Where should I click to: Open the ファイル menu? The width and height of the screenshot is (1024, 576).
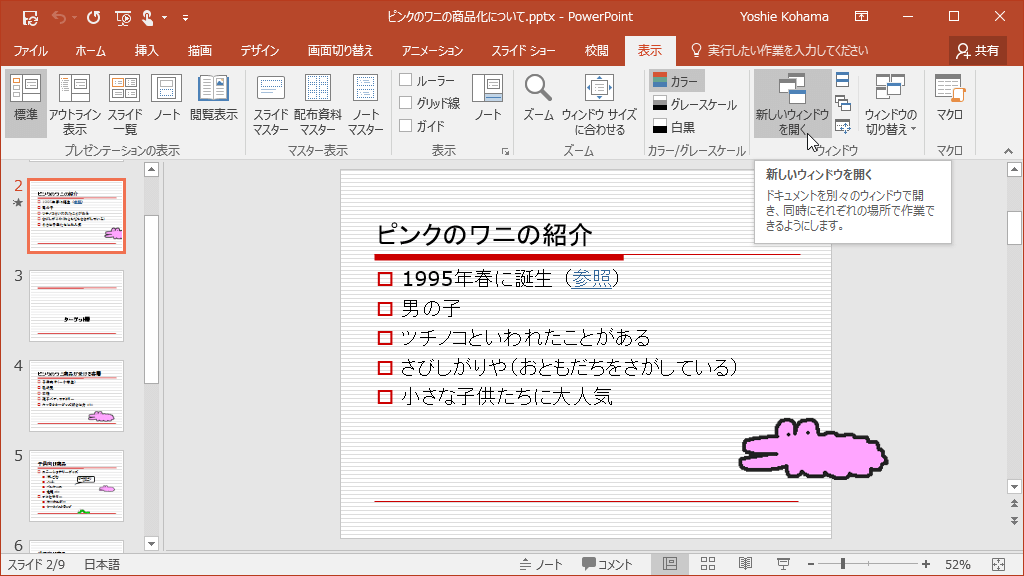point(31,49)
